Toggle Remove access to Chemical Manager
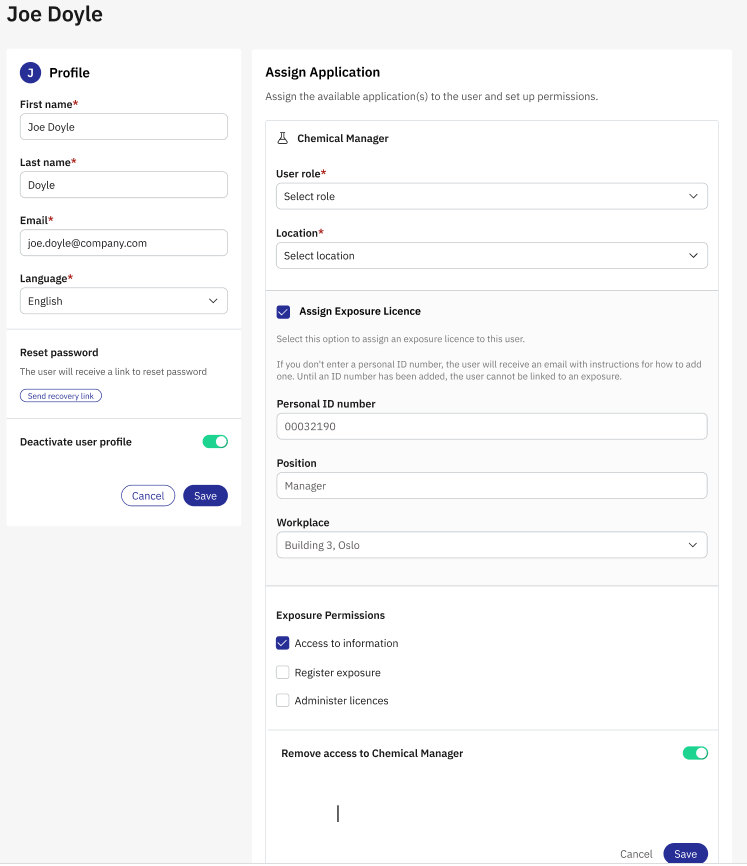The image size is (747, 866). [695, 753]
